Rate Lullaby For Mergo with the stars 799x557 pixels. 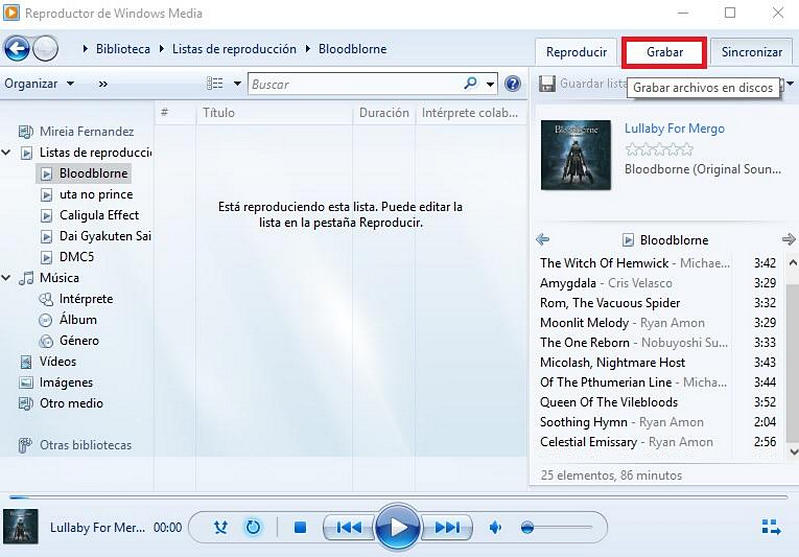(659, 149)
